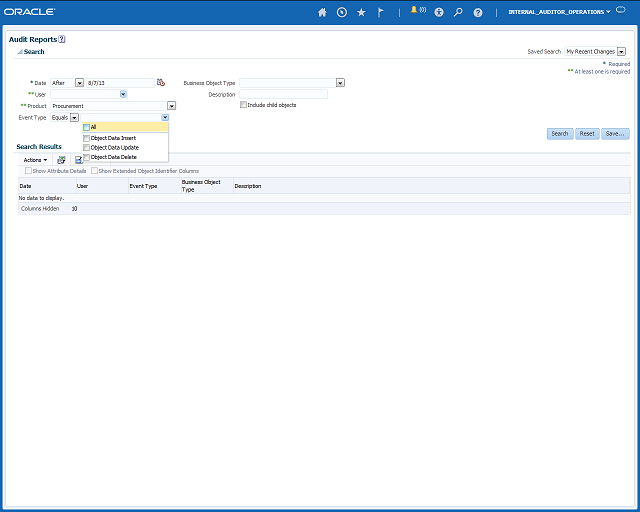Click the Columns Hidden label

40,209
